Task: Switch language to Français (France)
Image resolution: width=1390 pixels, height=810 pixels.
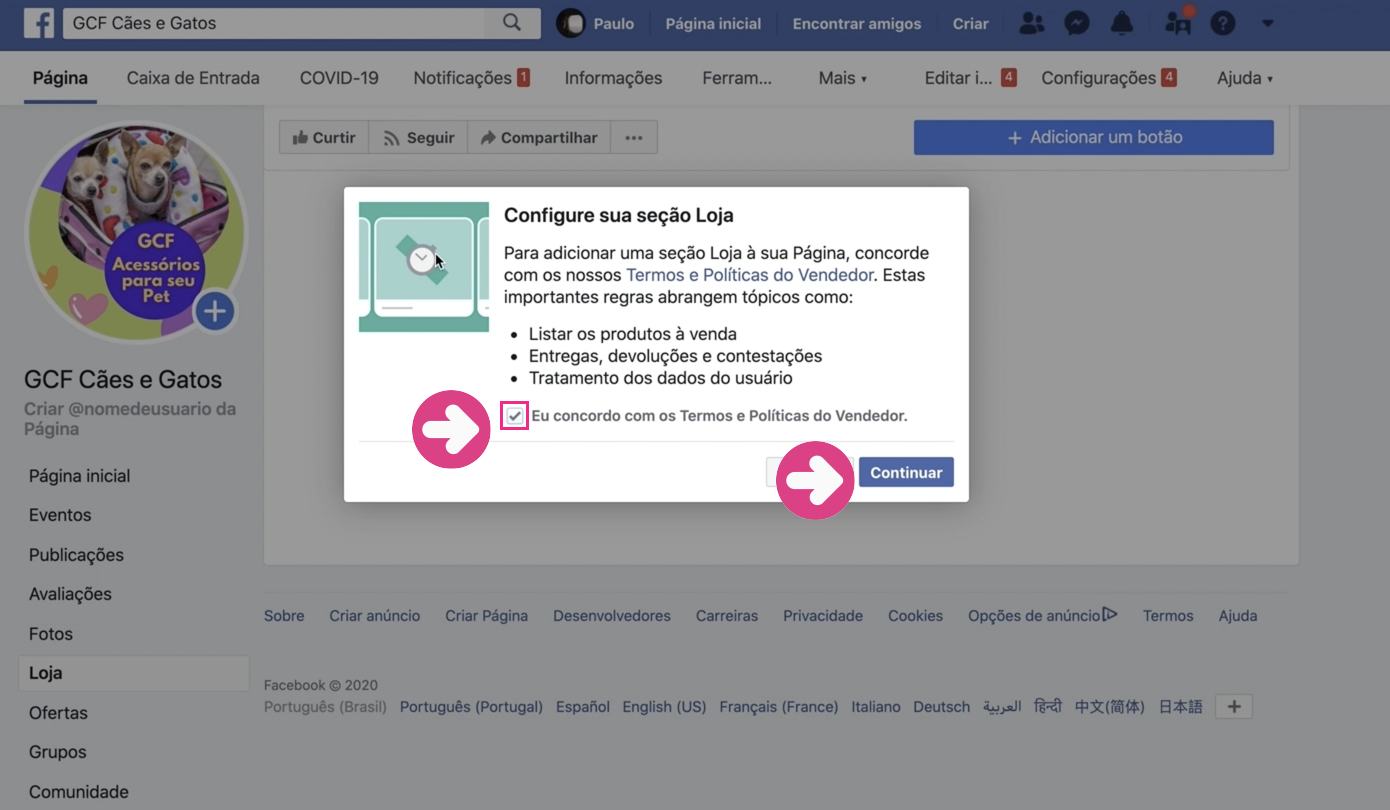Action: (779, 707)
